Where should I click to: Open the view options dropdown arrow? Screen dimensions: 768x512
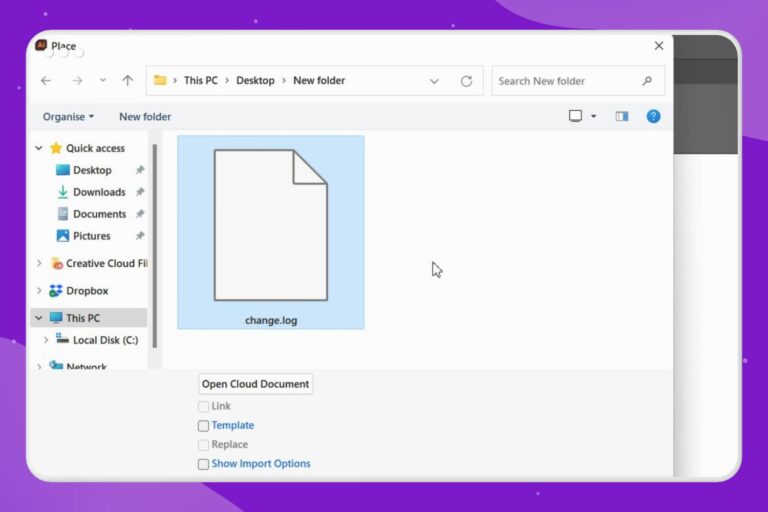(594, 116)
